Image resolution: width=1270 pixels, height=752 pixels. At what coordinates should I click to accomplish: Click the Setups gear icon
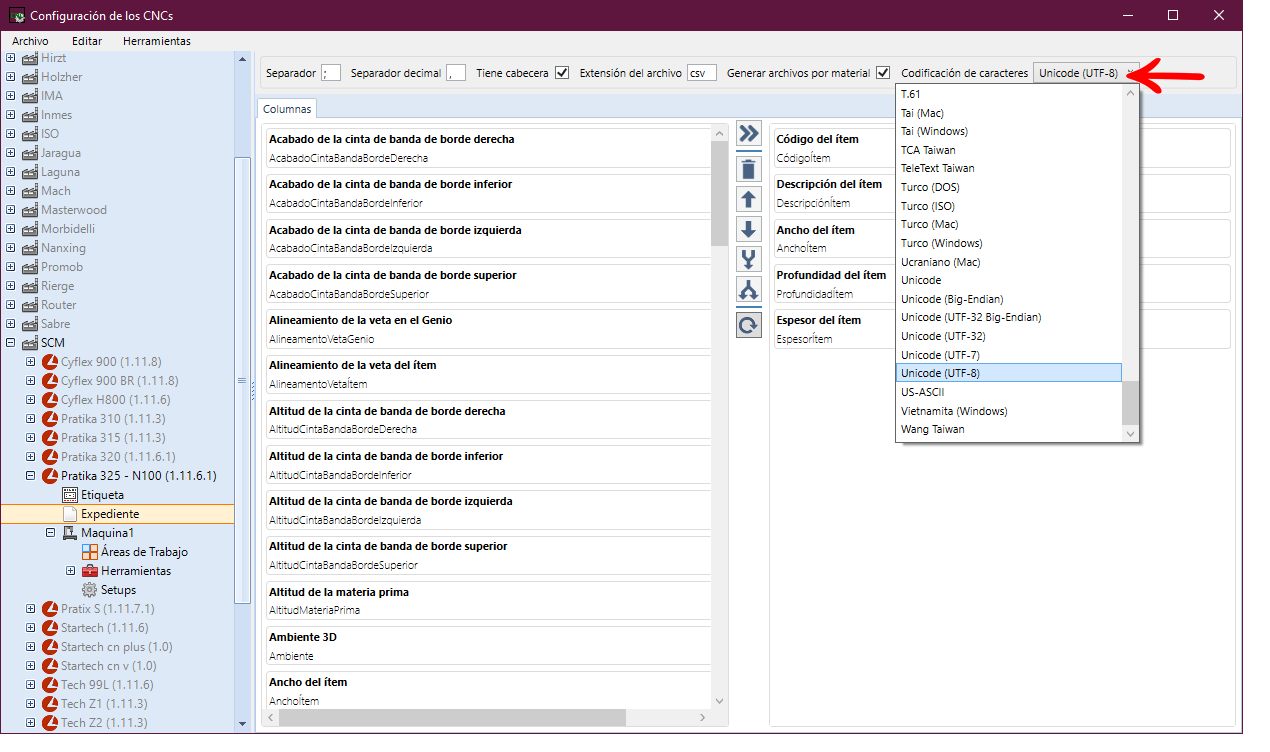point(90,590)
